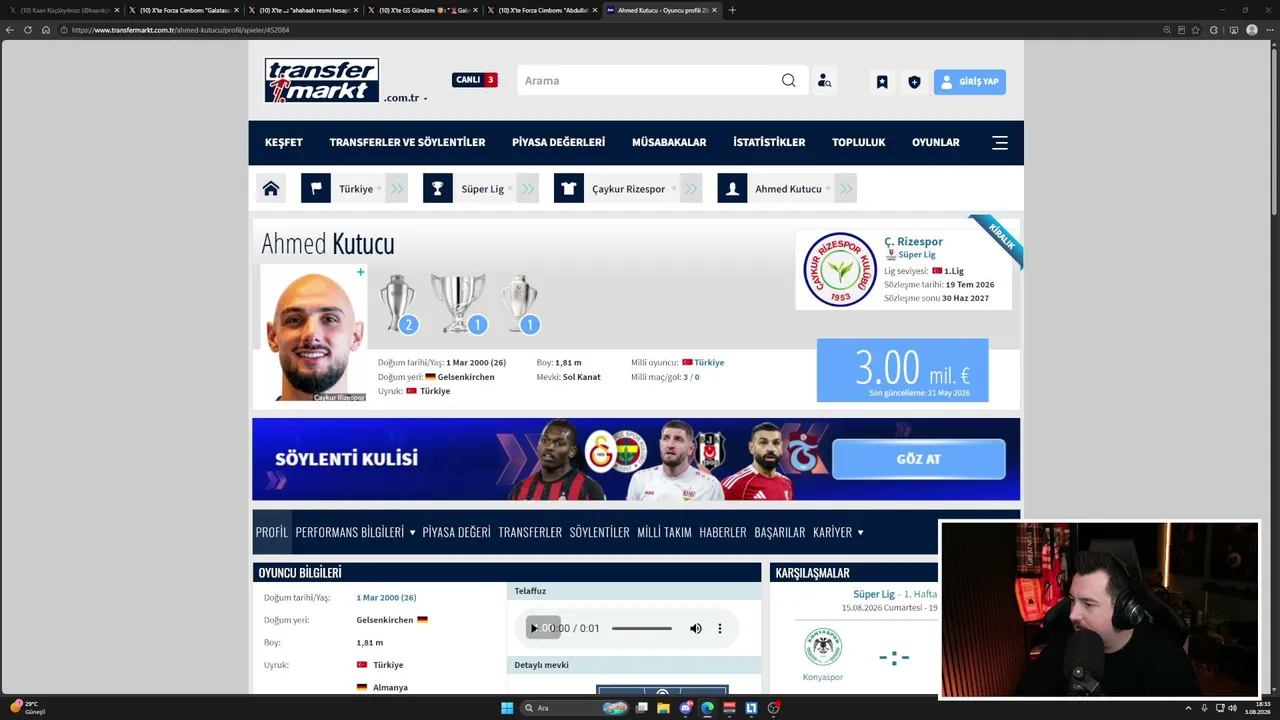
Task: Mute the pronunciation audio
Action: [x=696, y=628]
